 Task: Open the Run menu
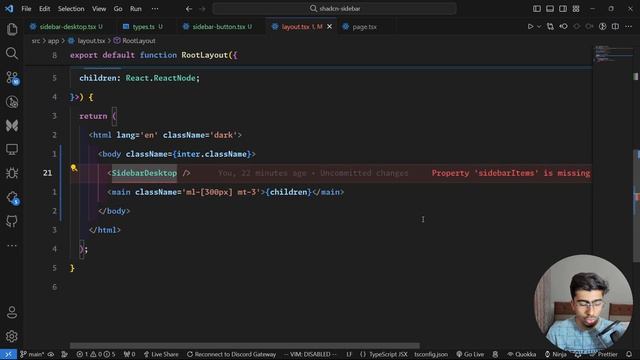pyautogui.click(x=136, y=9)
